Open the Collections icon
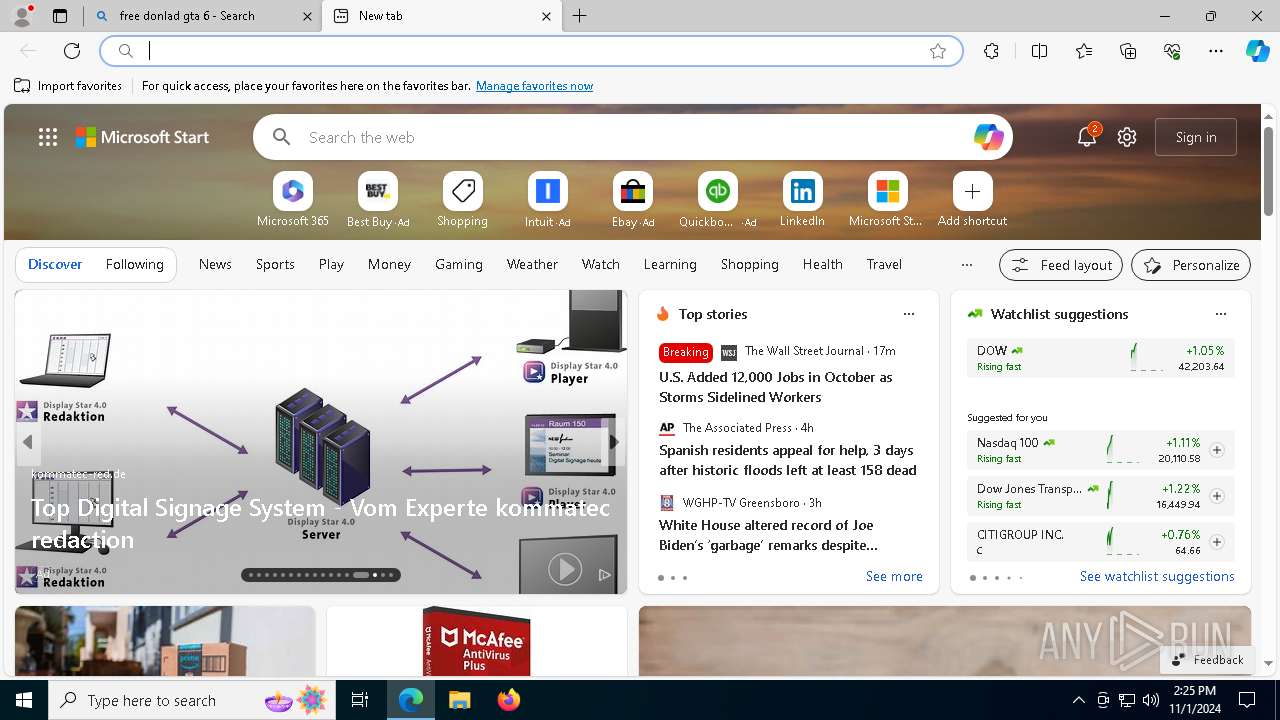This screenshot has width=1280, height=720. pyautogui.click(x=1128, y=51)
